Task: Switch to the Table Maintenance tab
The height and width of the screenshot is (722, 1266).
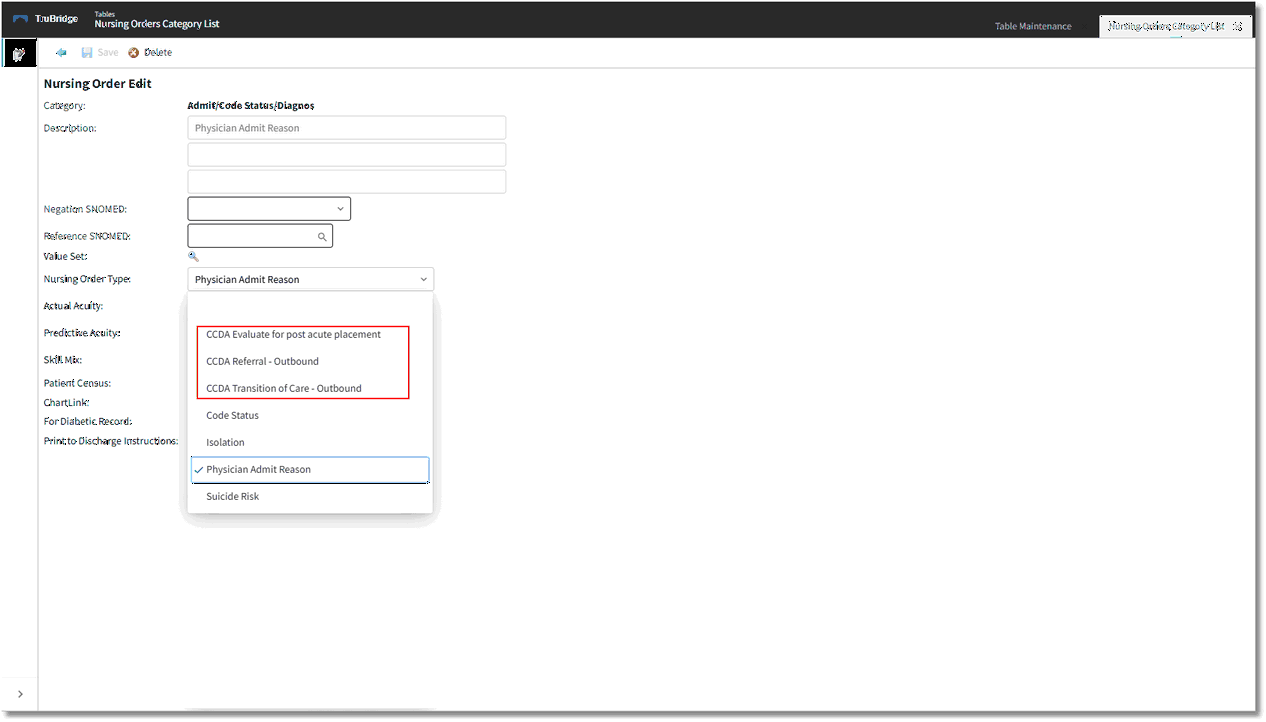Action: click(1033, 26)
